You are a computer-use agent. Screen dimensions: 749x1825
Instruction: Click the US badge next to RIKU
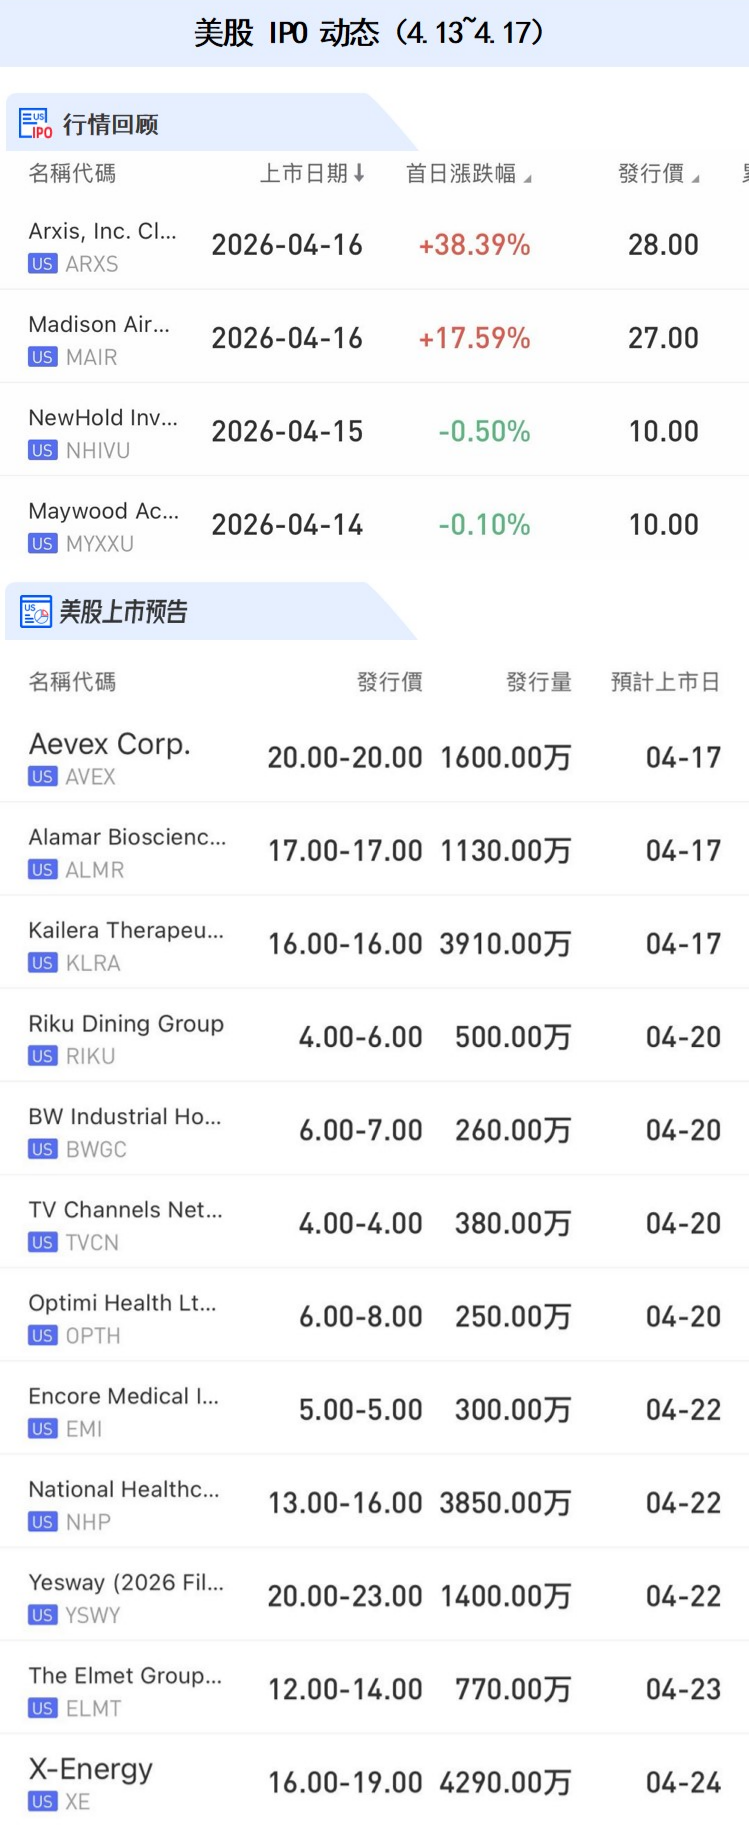pyautogui.click(x=43, y=1056)
